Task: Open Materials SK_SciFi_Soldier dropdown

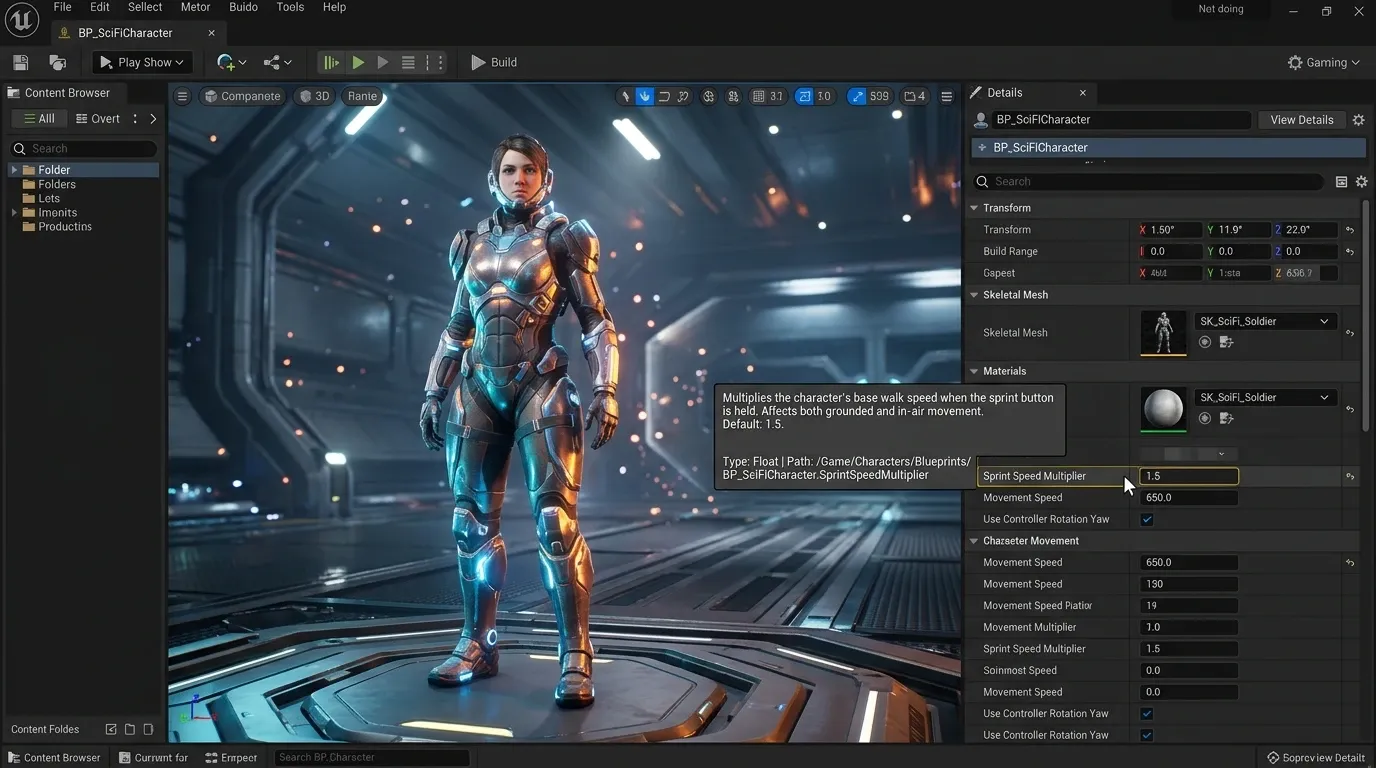Action: tap(1265, 397)
